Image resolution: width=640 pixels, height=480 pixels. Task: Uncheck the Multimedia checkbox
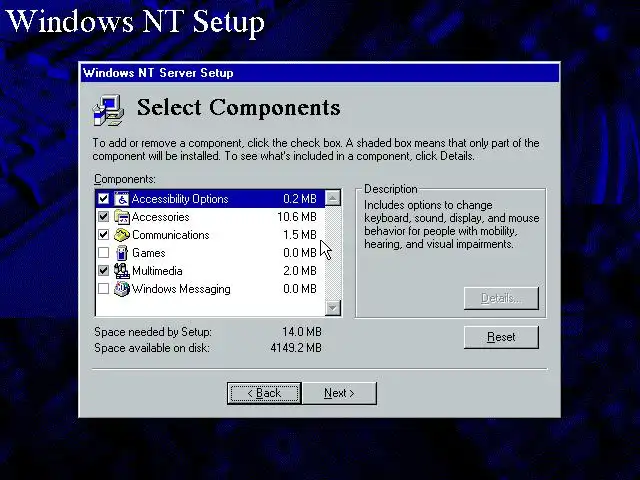tap(104, 271)
